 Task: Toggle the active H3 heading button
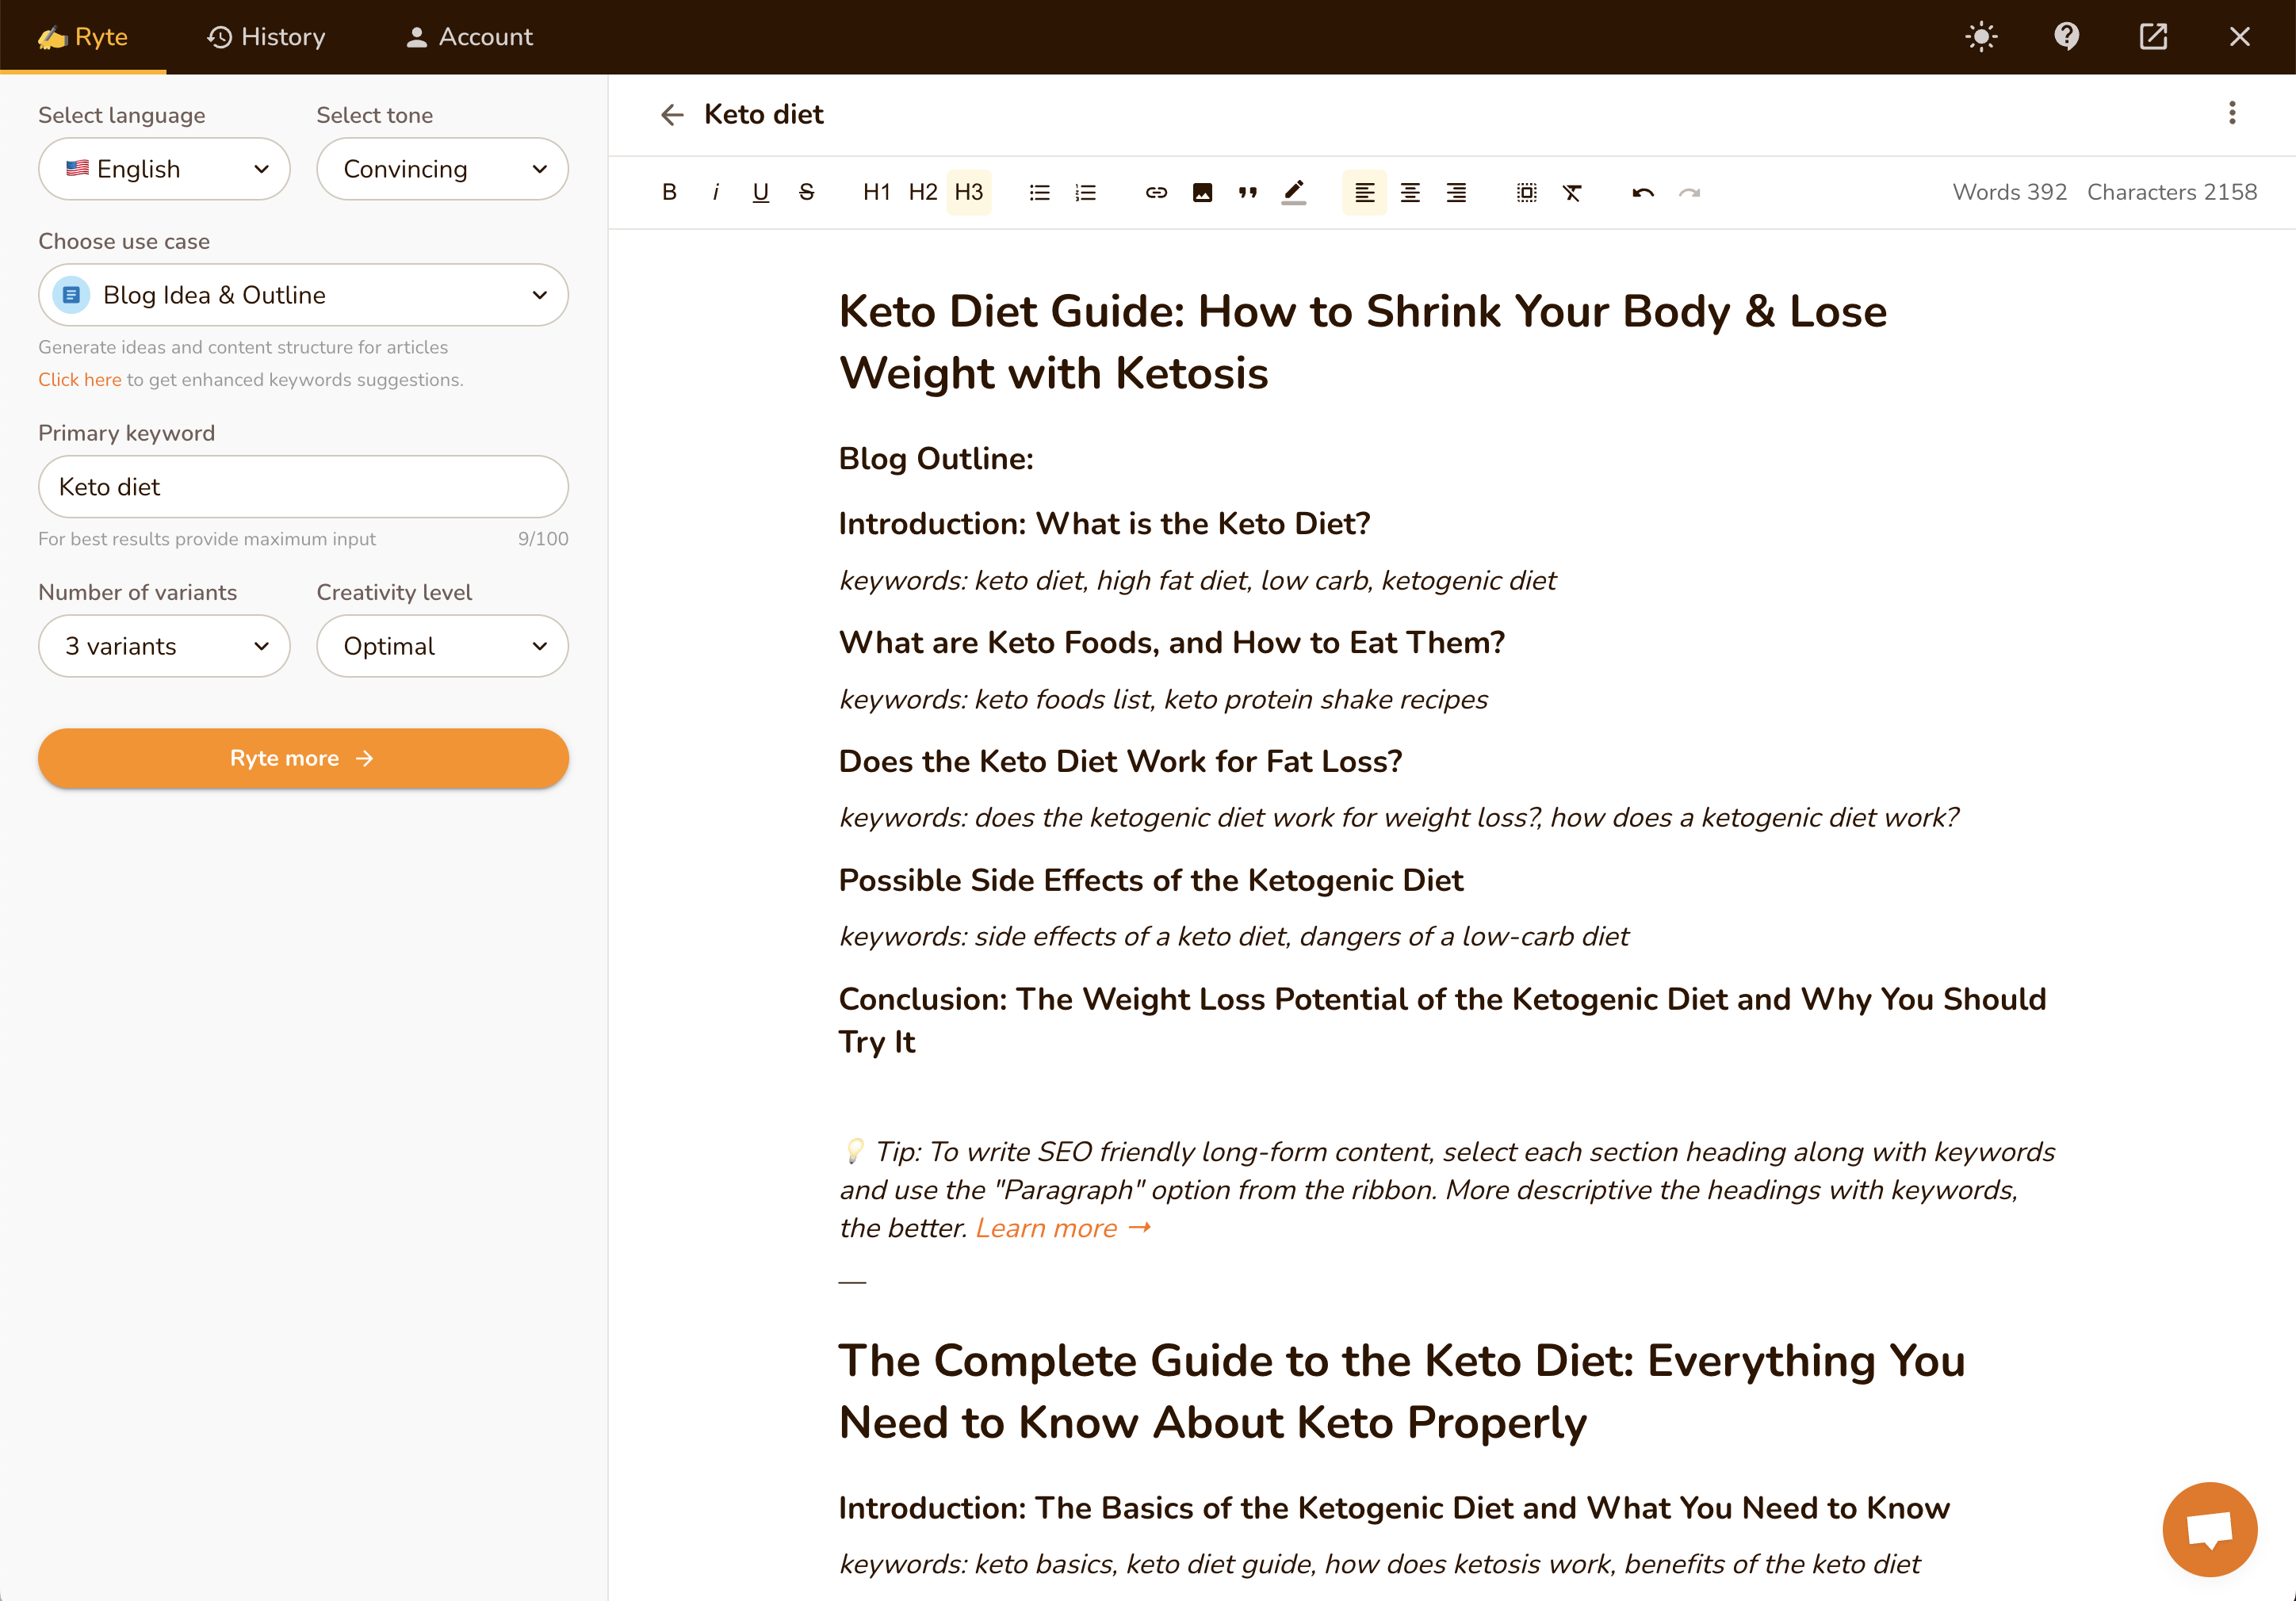click(x=968, y=192)
